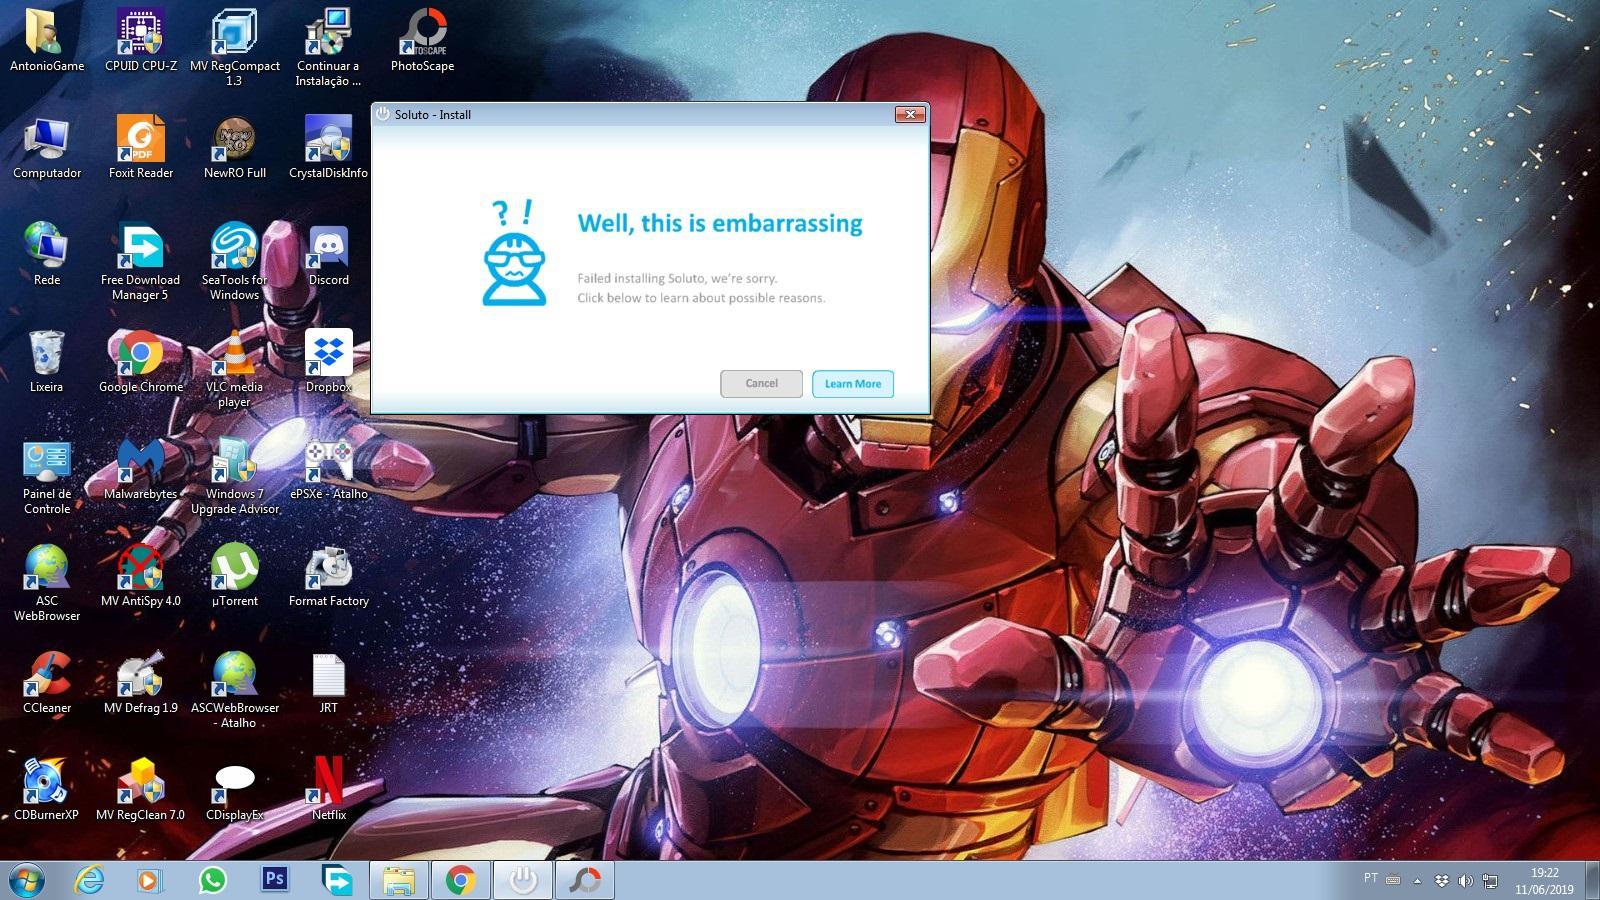Select the NewRO Full icon
Viewport: 1600px width, 900px height.
[x=235, y=147]
